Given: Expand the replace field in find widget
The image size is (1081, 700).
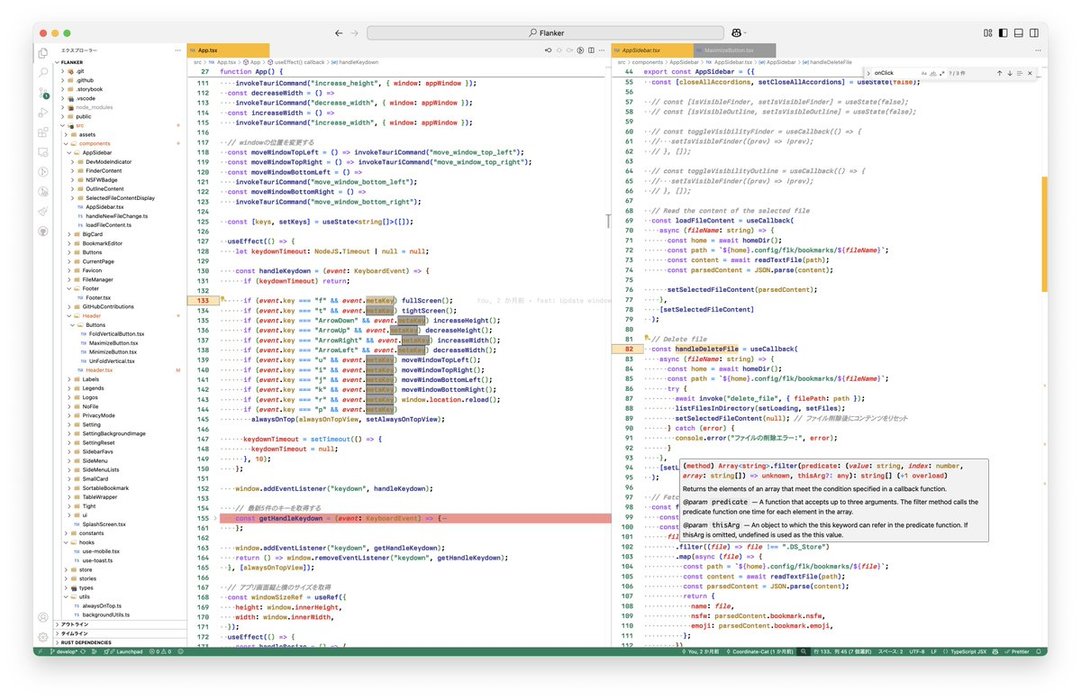Looking at the screenshot, I should [x=868, y=73].
